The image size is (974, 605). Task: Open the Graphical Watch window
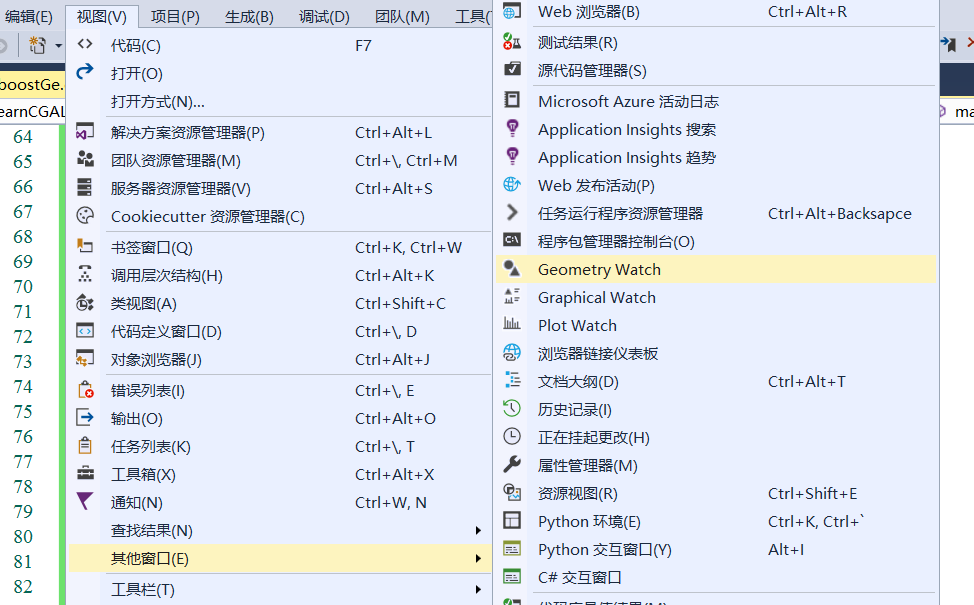point(597,297)
